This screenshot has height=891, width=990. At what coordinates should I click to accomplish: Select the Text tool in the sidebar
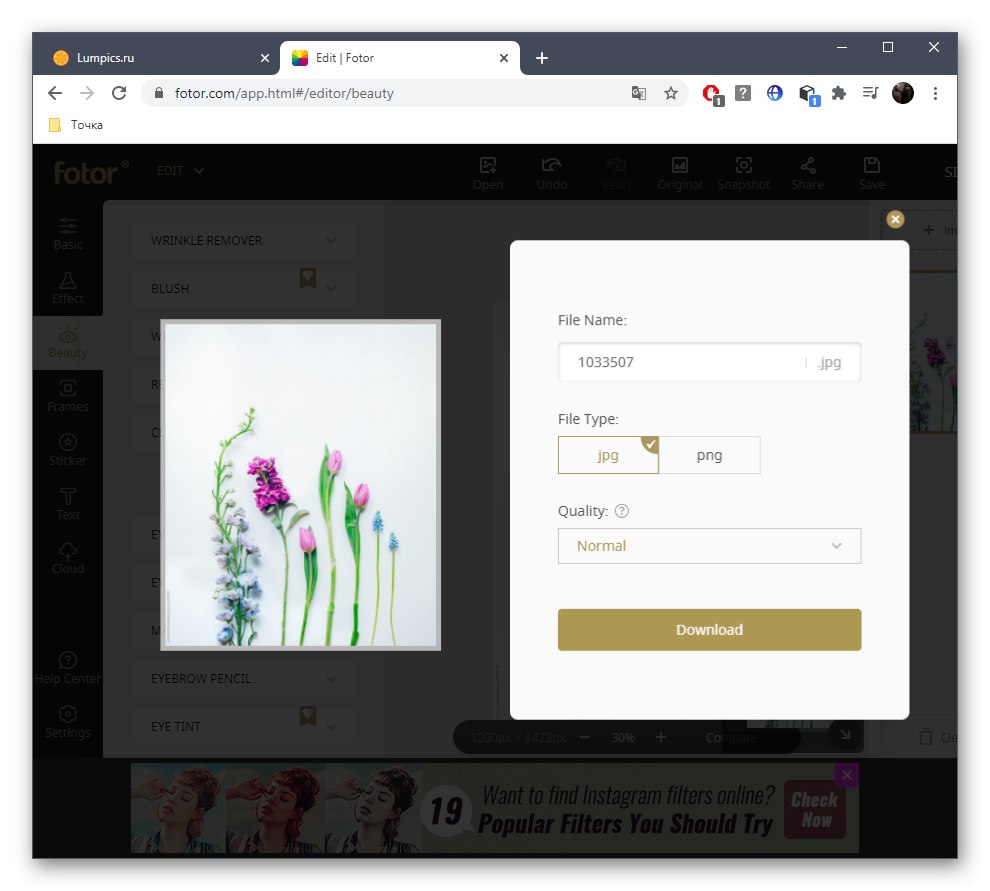click(67, 503)
